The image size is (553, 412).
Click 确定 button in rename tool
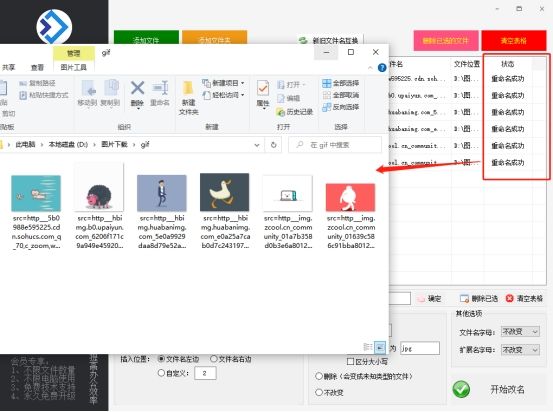click(x=430, y=299)
